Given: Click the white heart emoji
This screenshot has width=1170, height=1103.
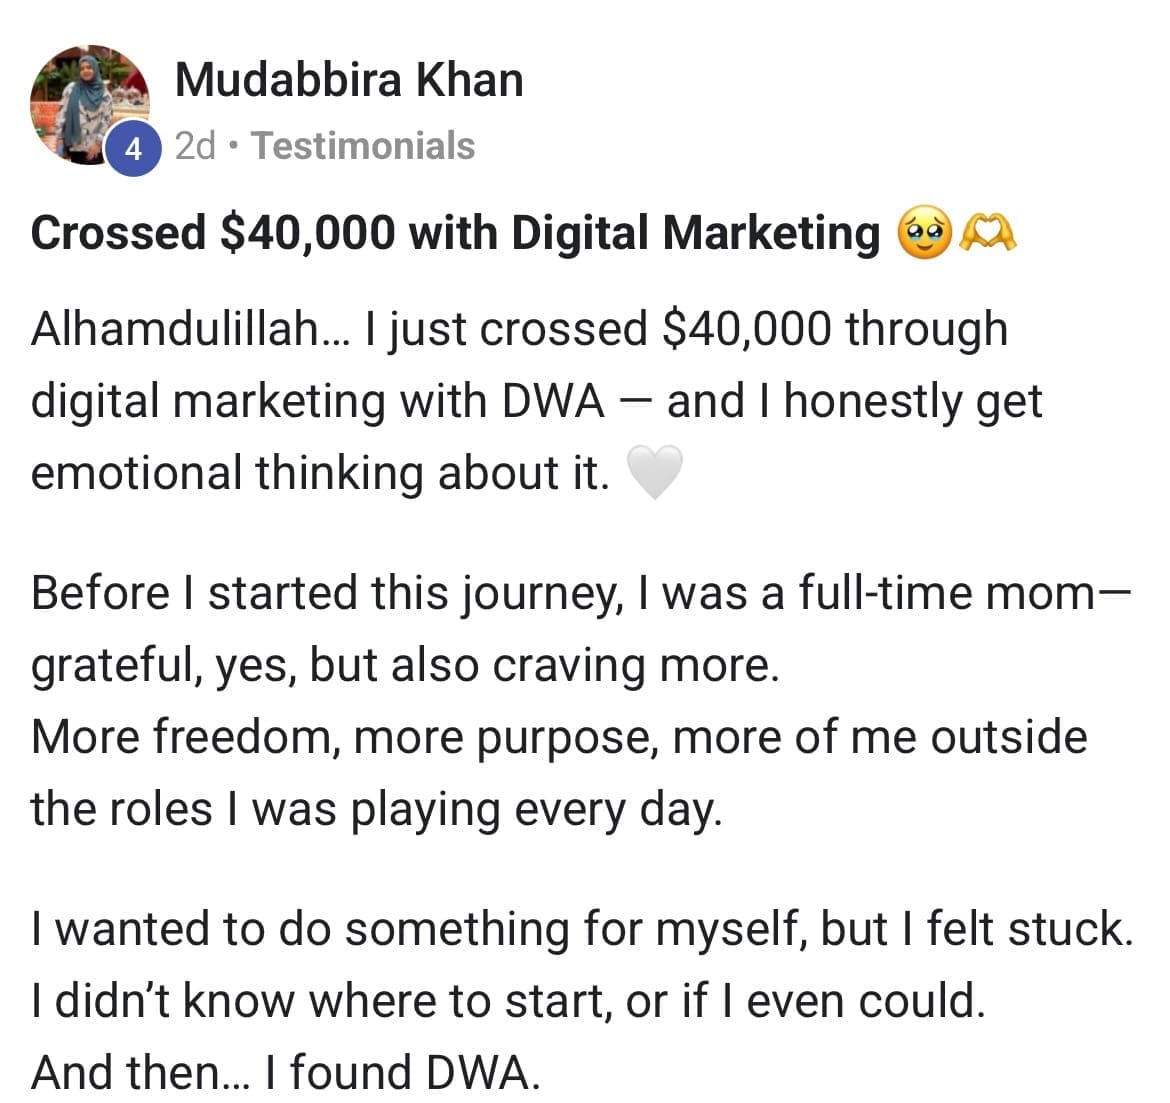Looking at the screenshot, I should [654, 472].
